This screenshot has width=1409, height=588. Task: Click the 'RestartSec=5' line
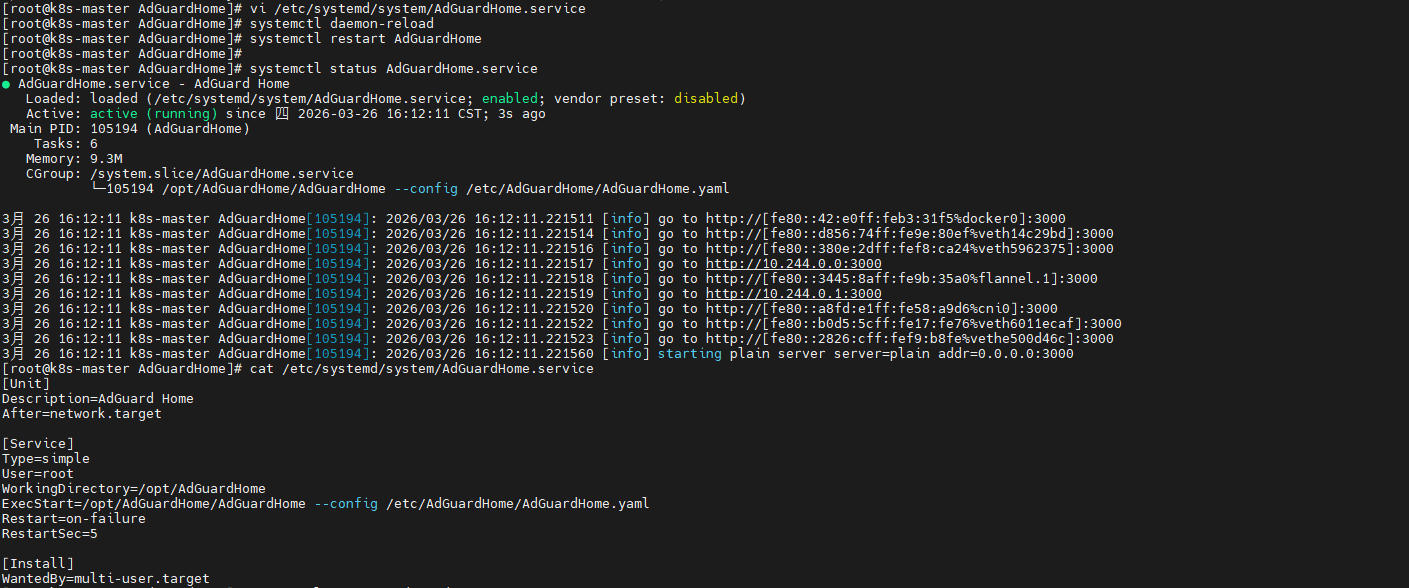click(50, 534)
